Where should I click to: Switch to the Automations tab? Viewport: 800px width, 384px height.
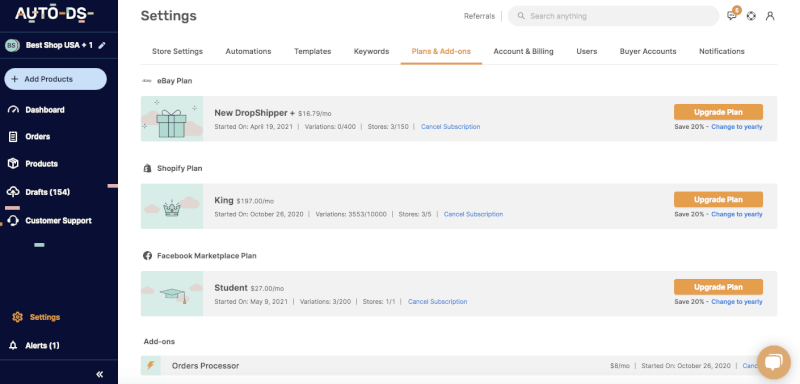click(248, 52)
